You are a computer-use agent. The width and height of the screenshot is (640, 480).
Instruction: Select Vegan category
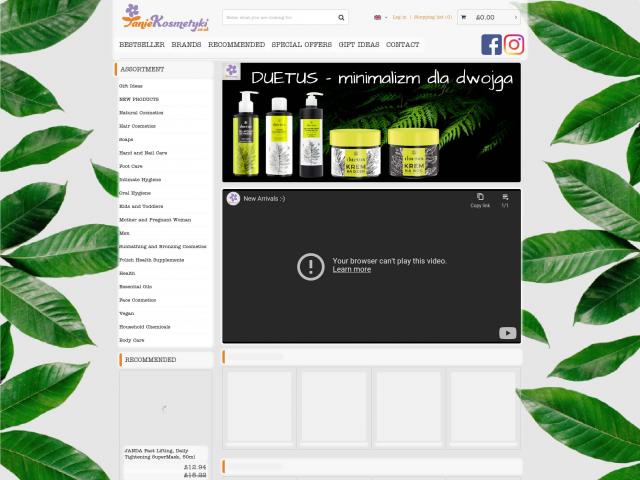[126, 313]
